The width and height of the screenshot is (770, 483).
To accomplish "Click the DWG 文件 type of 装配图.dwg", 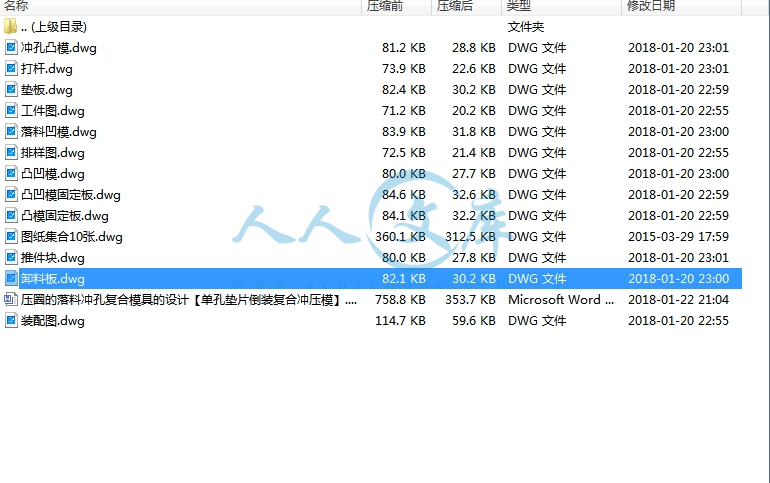I will click(537, 321).
